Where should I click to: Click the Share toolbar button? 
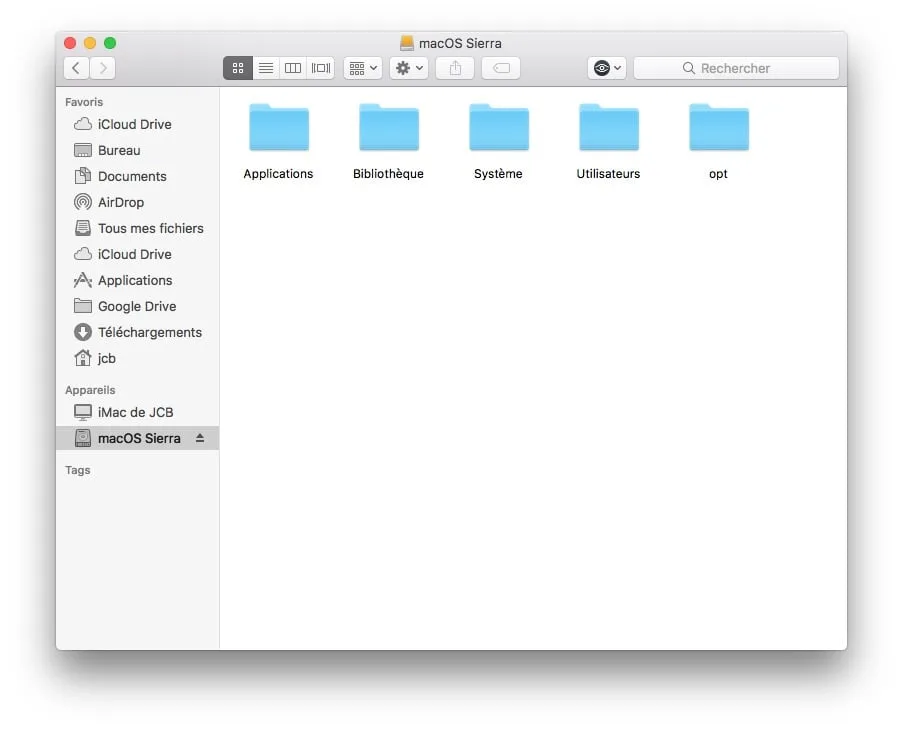click(455, 68)
